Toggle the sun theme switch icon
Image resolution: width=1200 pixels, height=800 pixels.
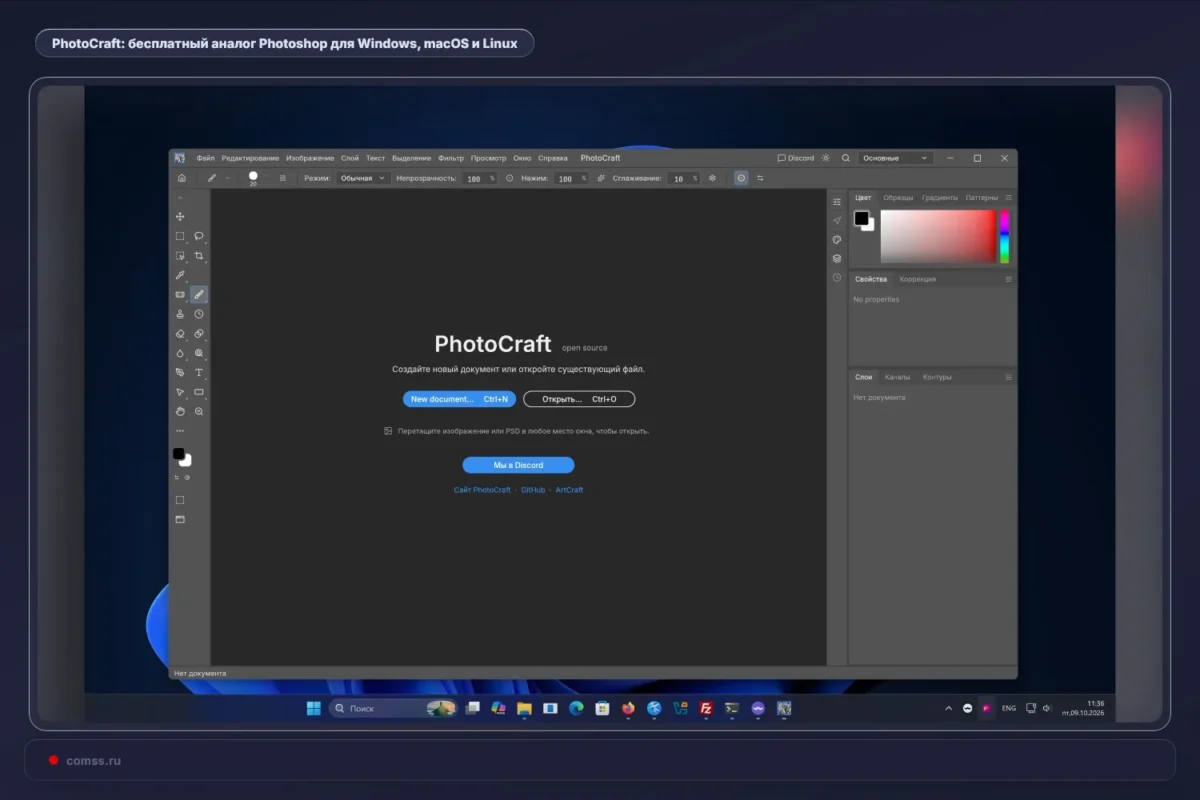tap(825, 158)
